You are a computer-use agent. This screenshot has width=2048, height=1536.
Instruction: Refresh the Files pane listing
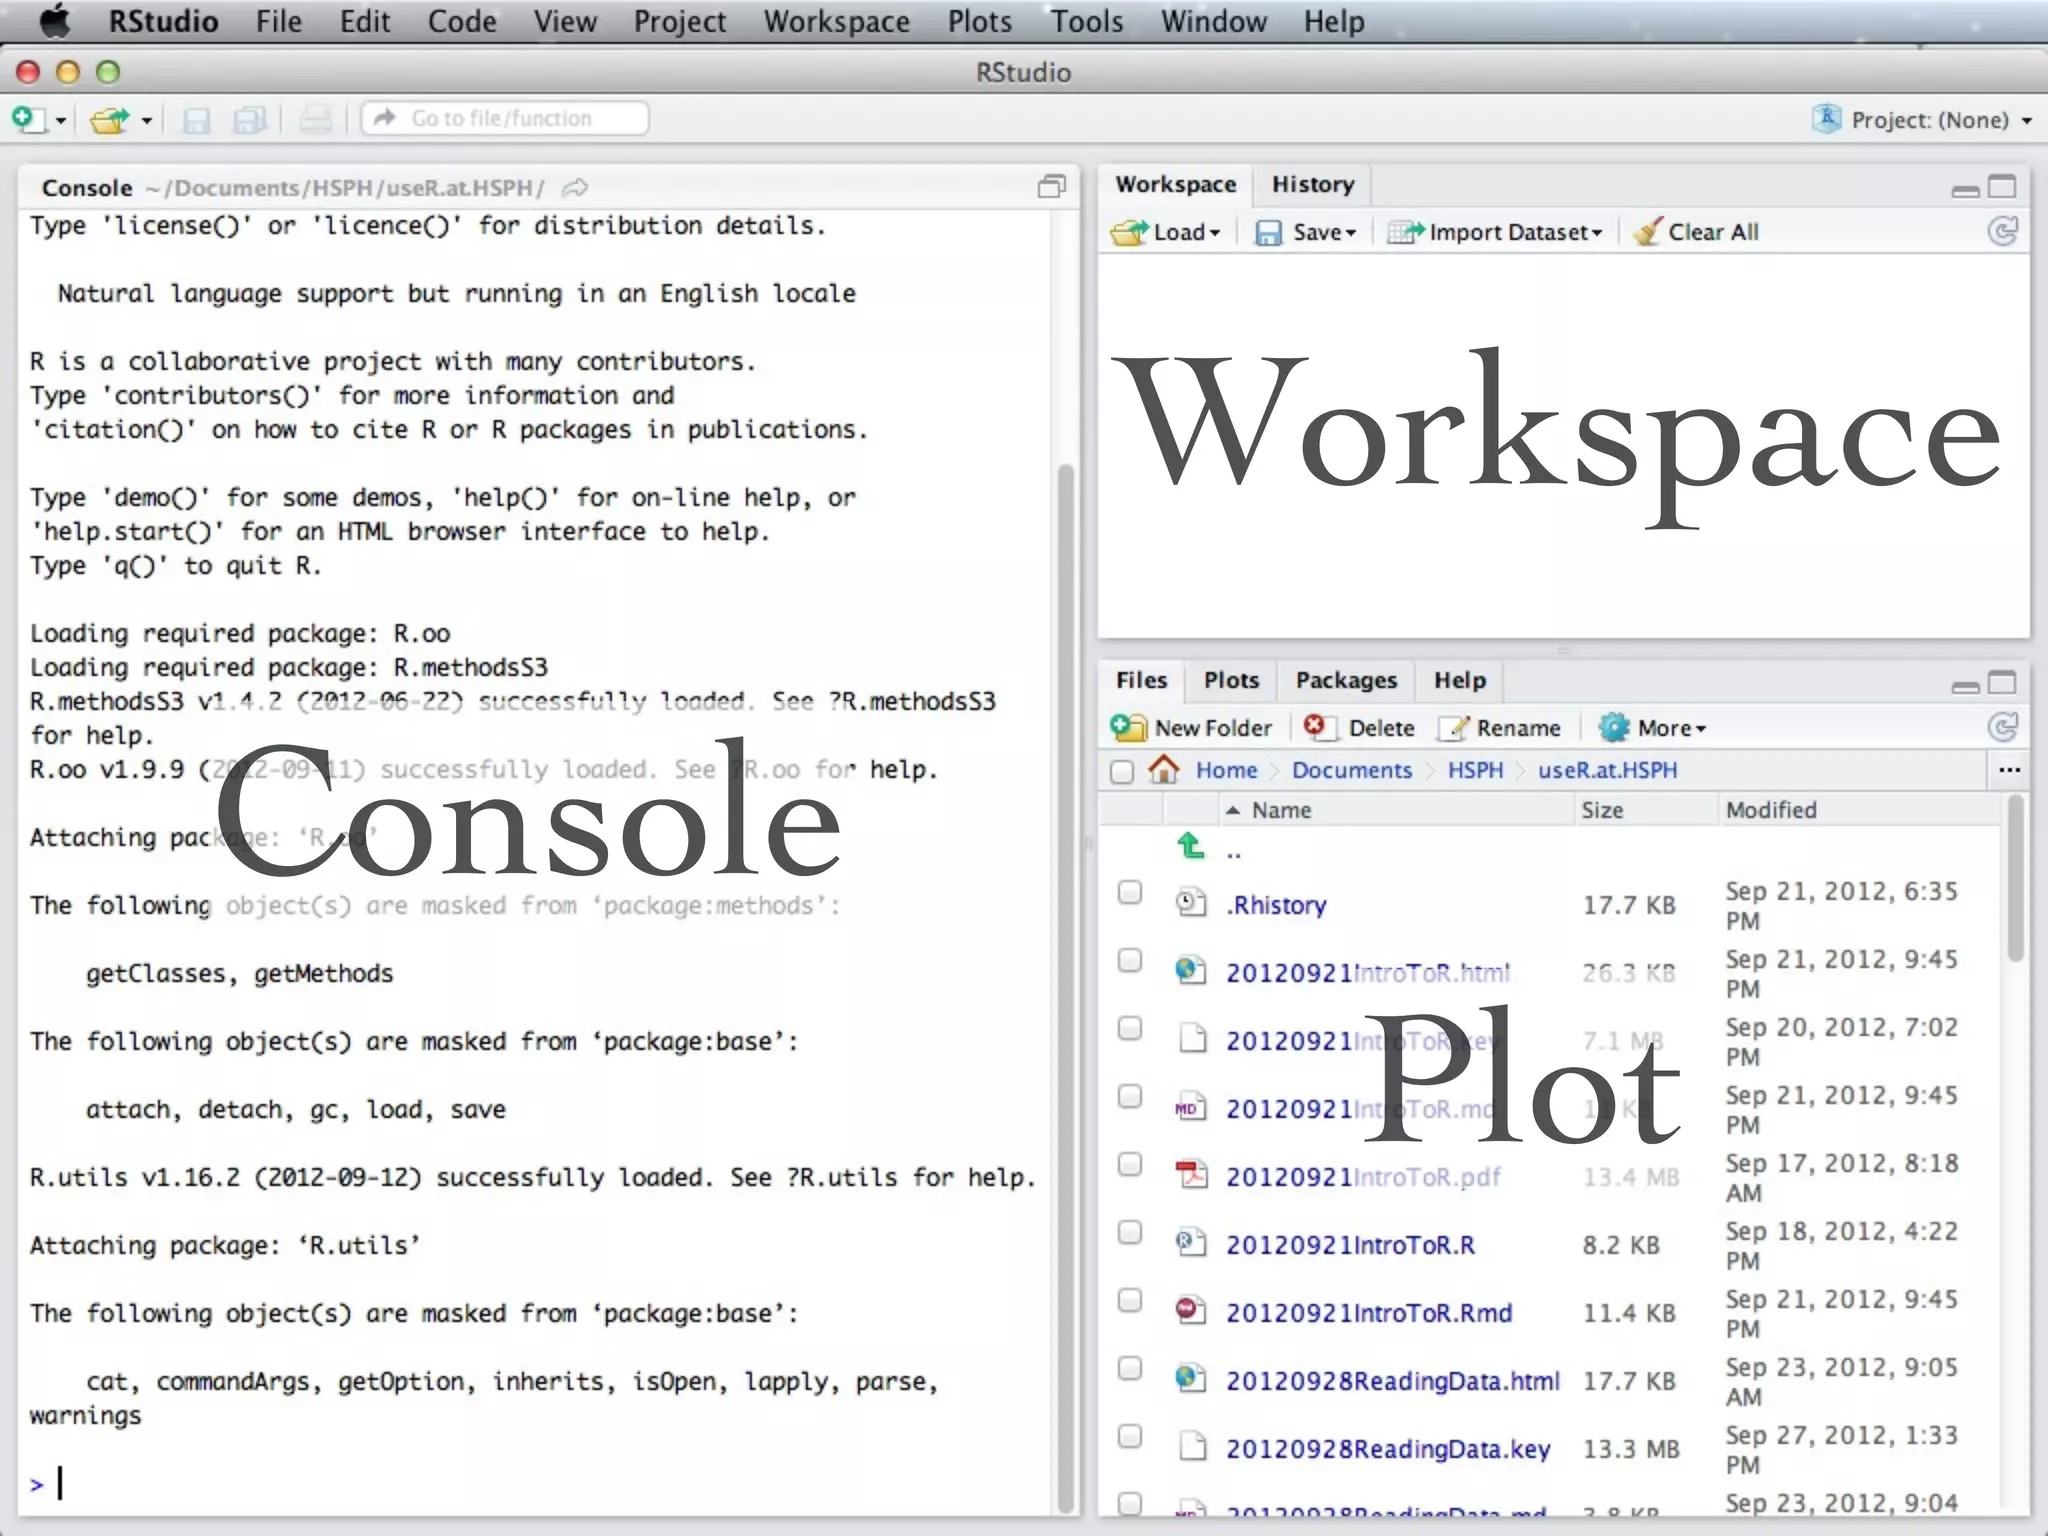(x=2002, y=727)
